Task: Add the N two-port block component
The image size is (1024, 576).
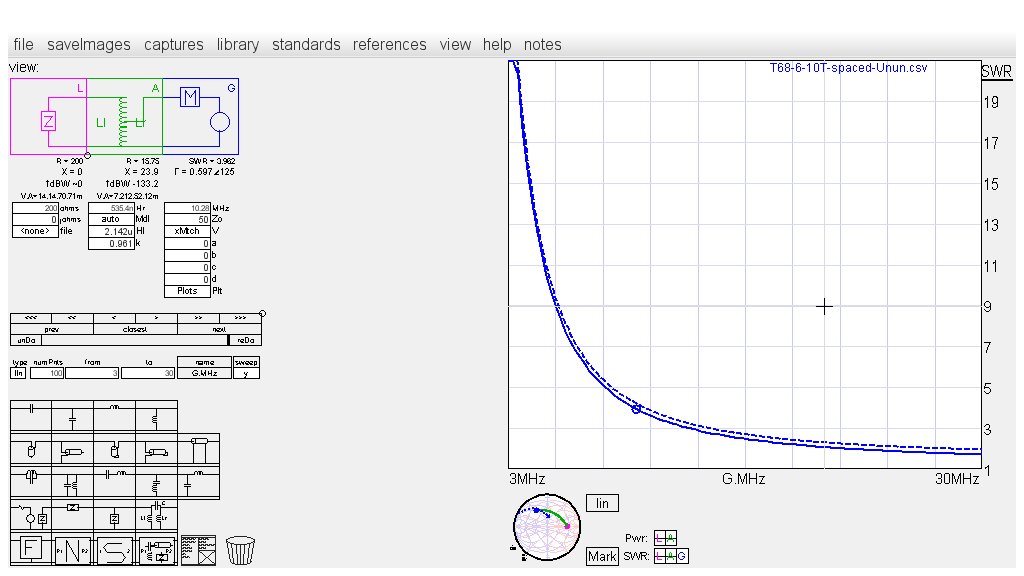Action: point(72,551)
